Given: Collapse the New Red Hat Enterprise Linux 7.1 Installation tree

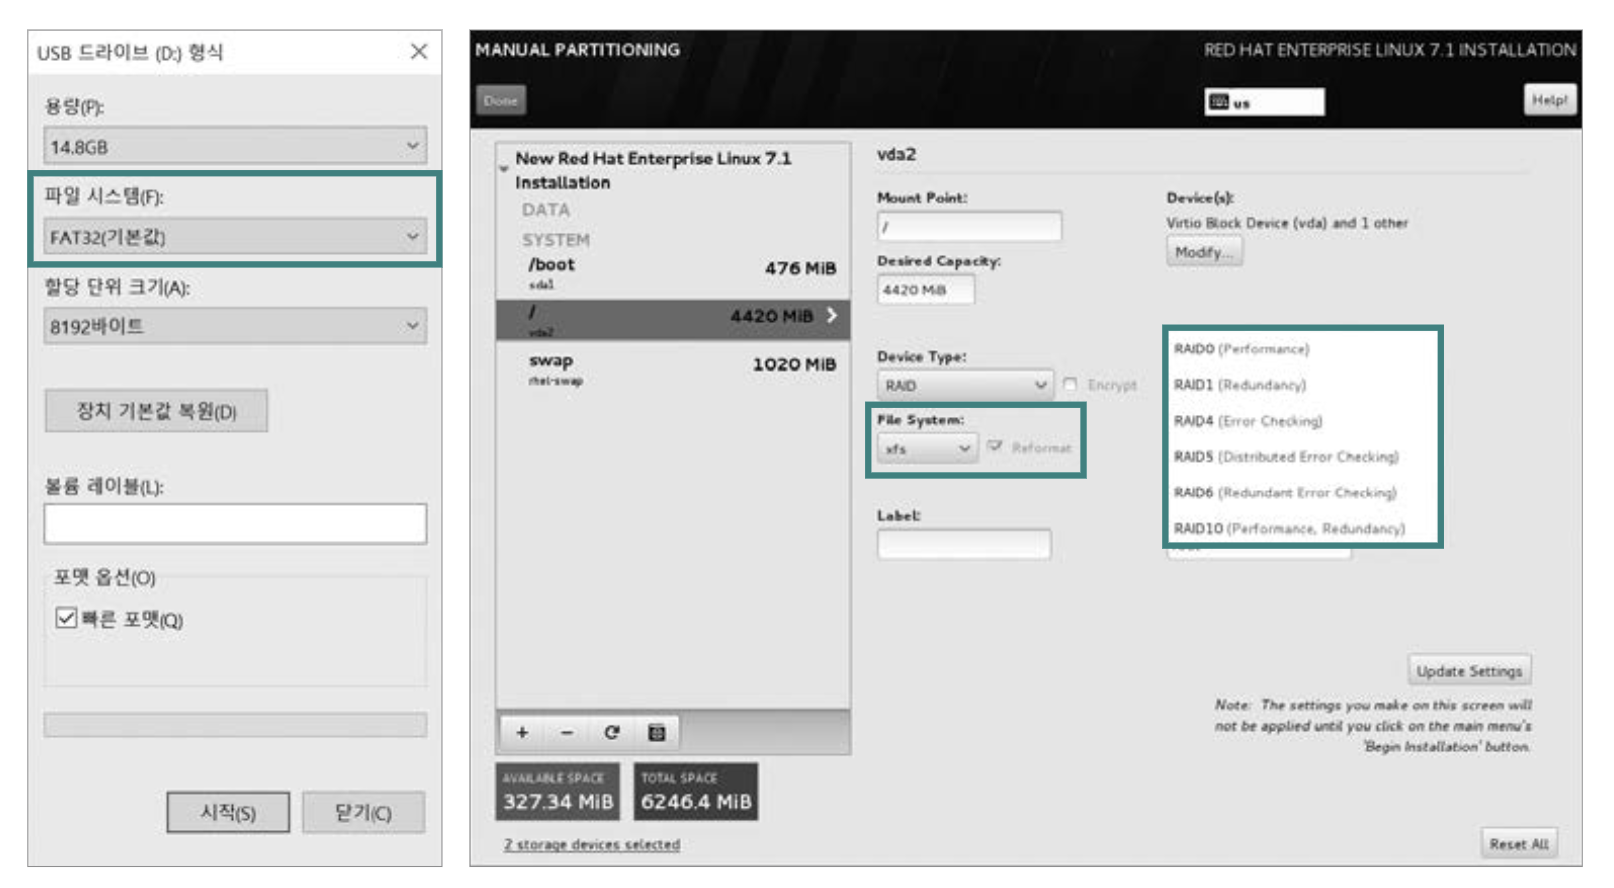Looking at the screenshot, I should click(x=504, y=169).
